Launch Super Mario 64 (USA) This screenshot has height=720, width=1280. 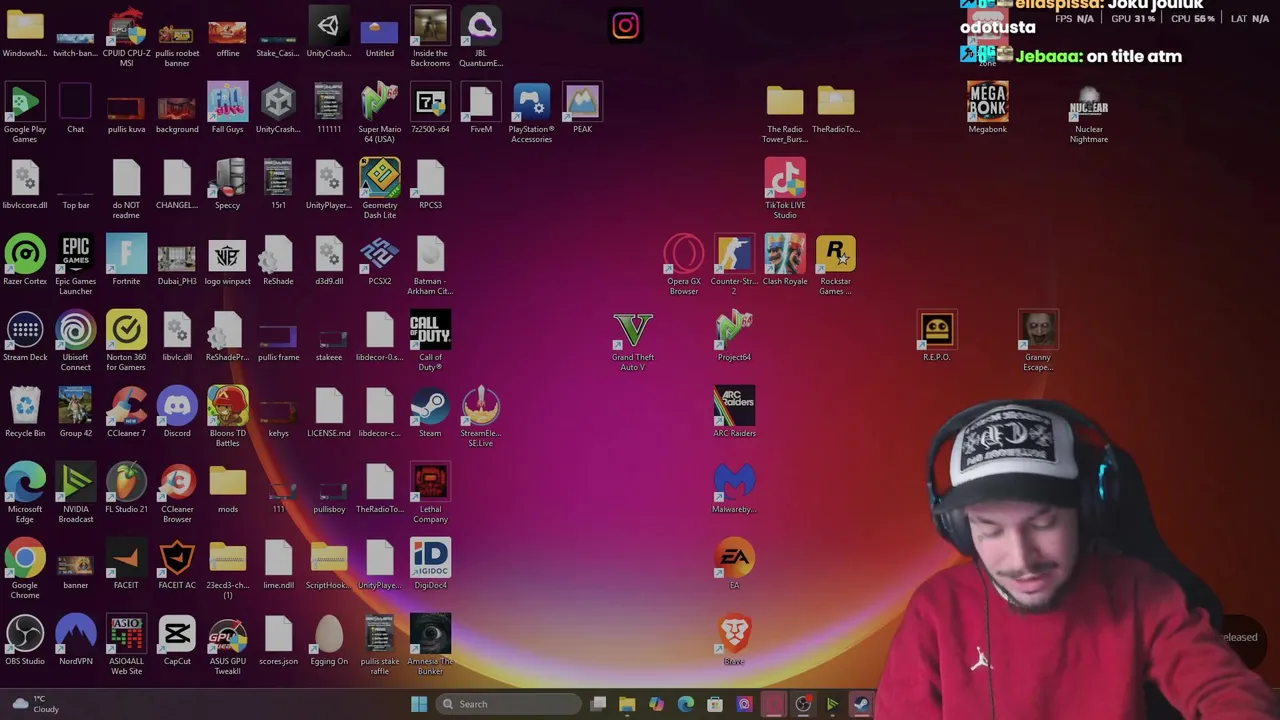click(x=379, y=113)
